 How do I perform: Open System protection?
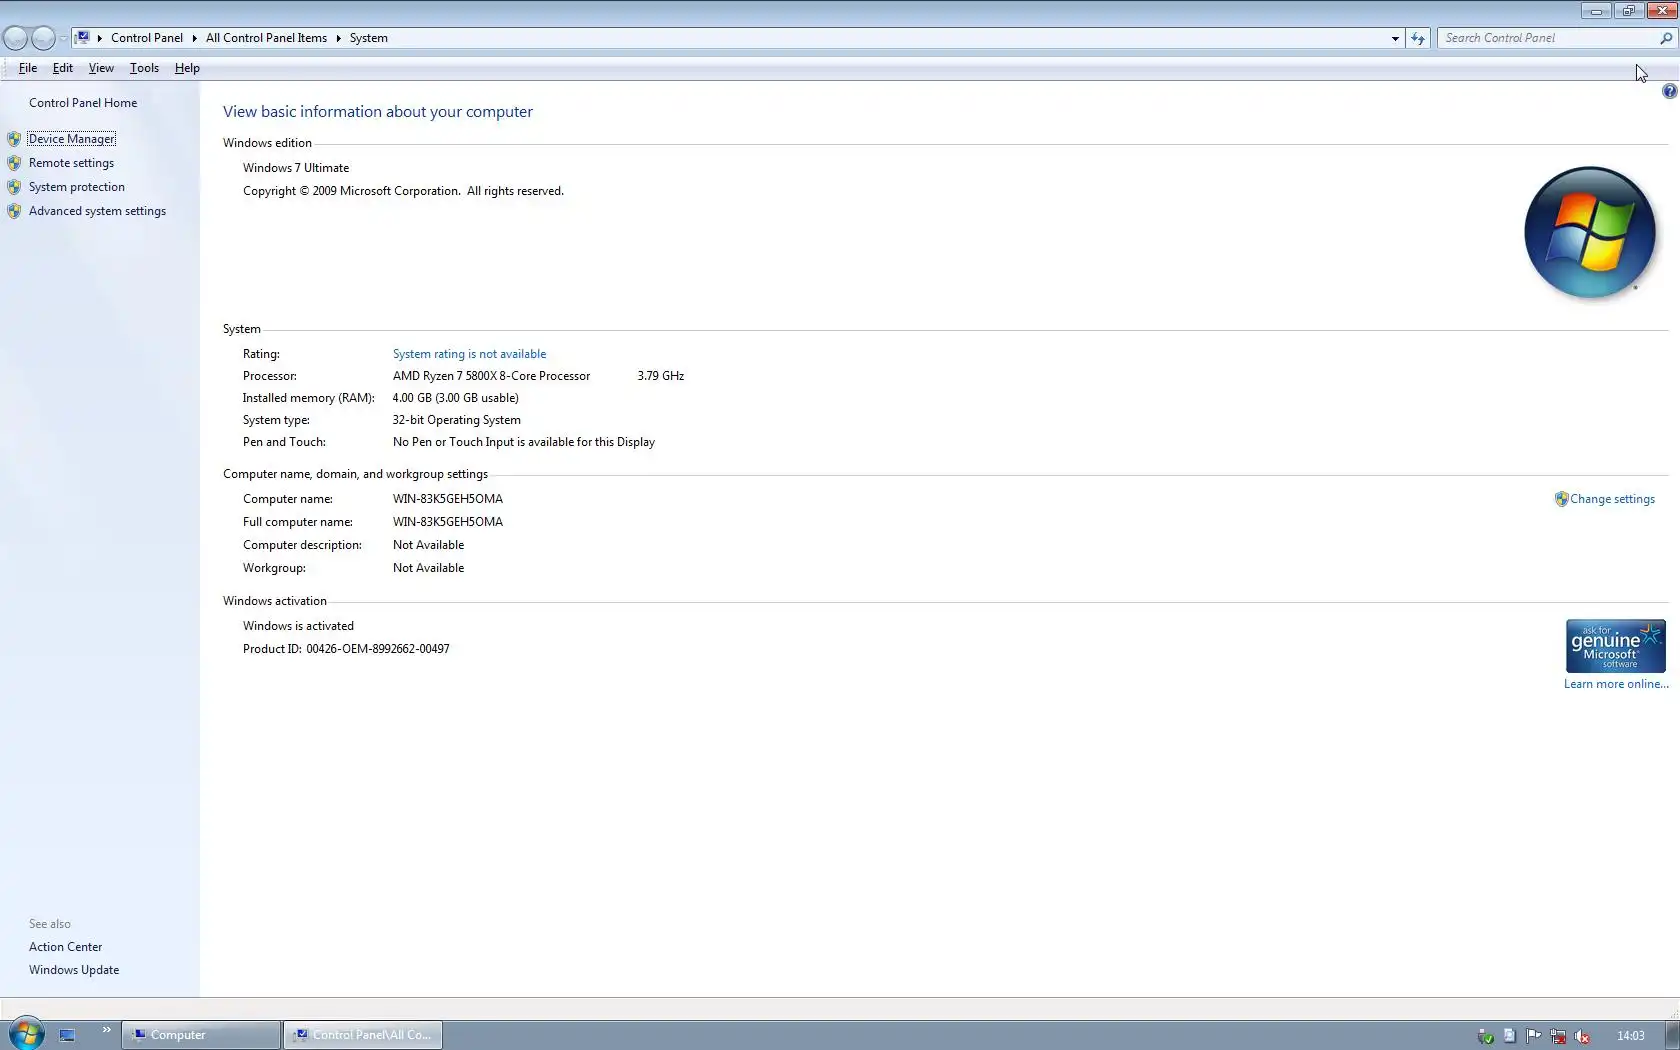point(77,187)
